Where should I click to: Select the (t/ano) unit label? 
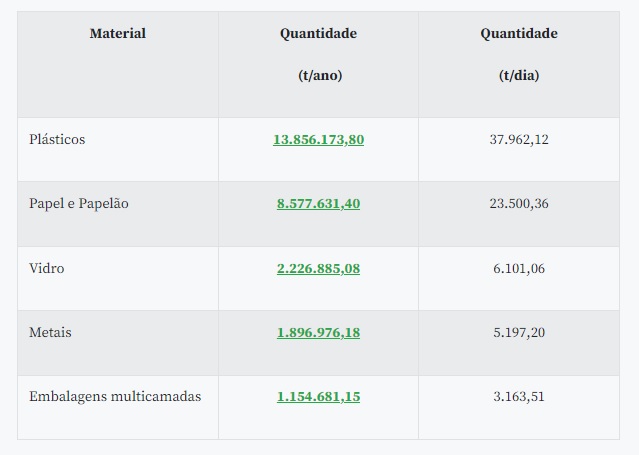pyautogui.click(x=320, y=75)
